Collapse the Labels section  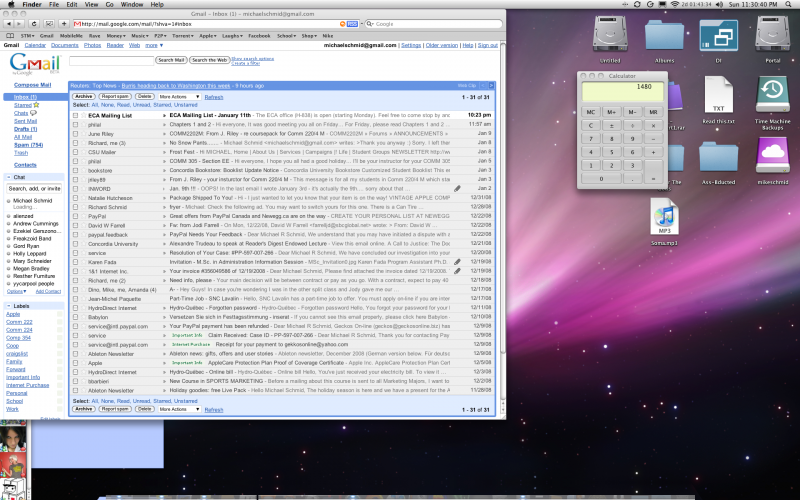[x=9, y=306]
